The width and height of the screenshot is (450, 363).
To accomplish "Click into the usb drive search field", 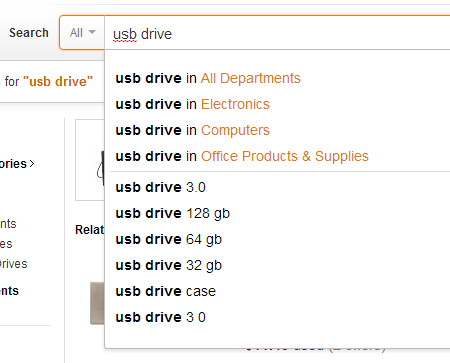I will [x=277, y=33].
